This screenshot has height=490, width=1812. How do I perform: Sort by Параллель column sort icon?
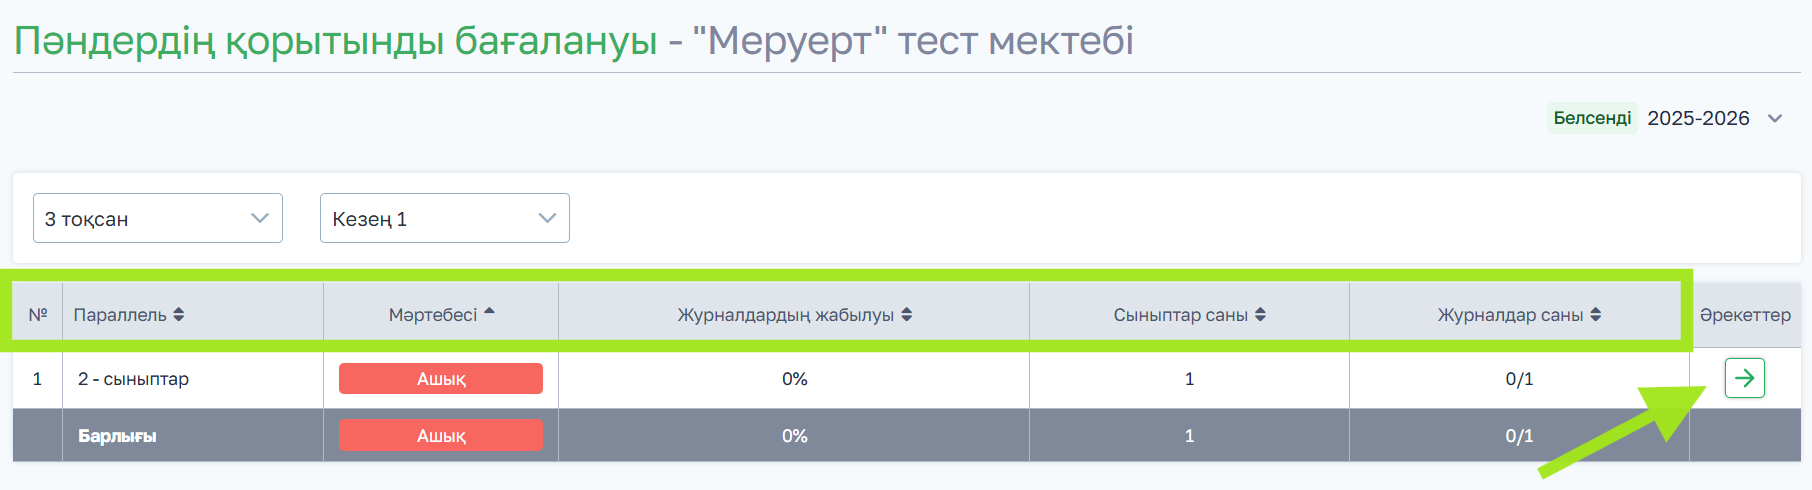179,315
